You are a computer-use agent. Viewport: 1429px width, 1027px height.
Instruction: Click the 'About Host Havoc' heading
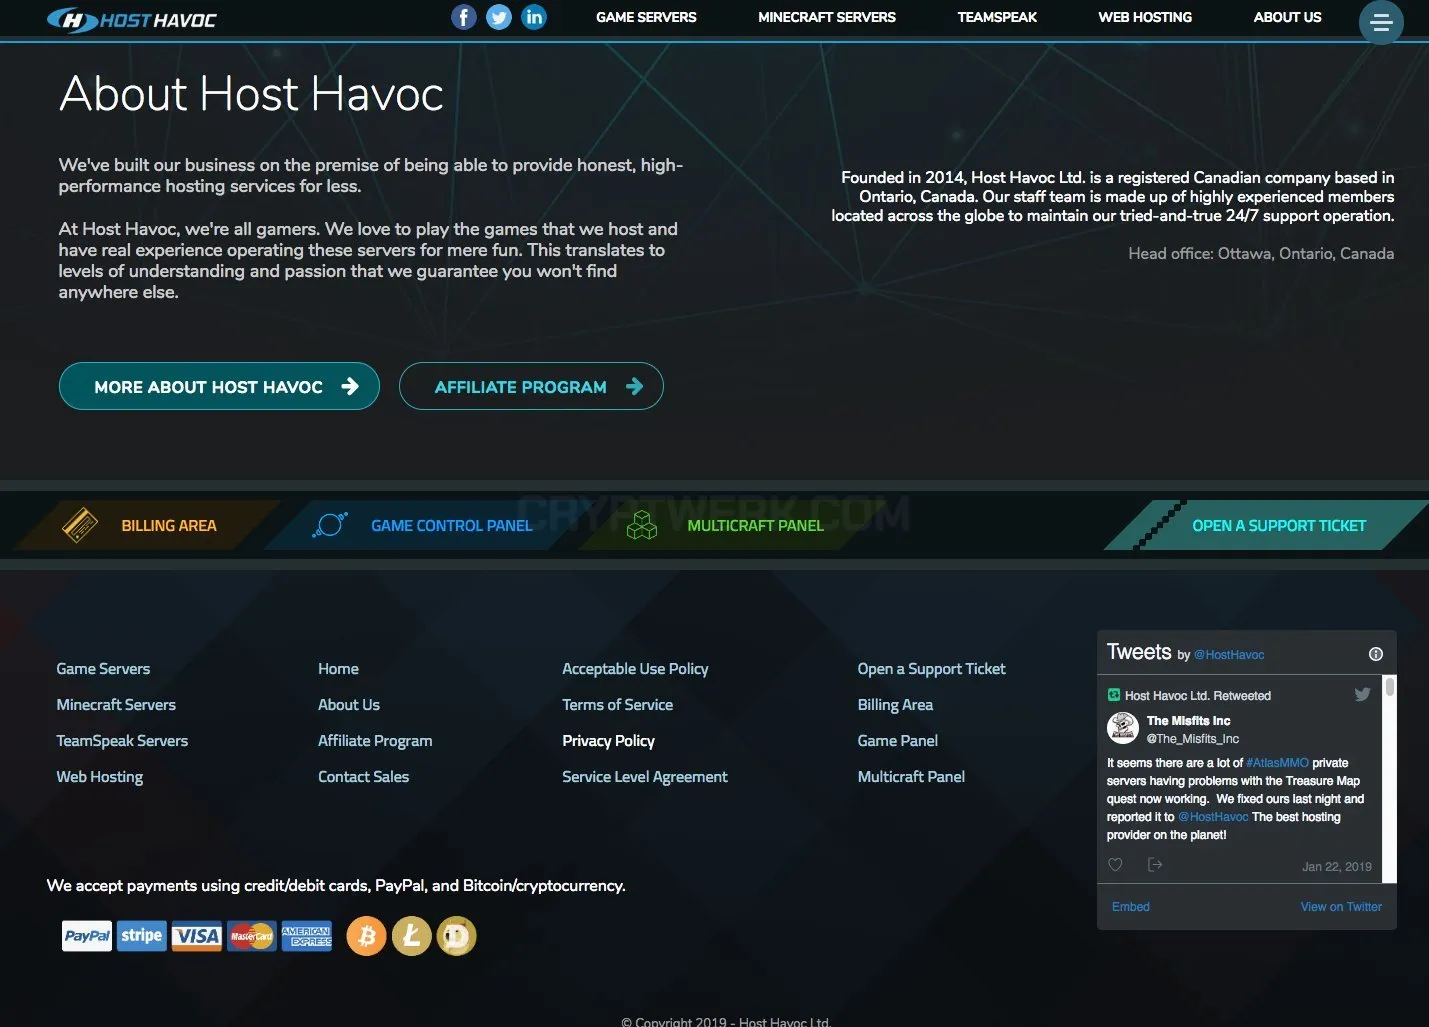251,94
